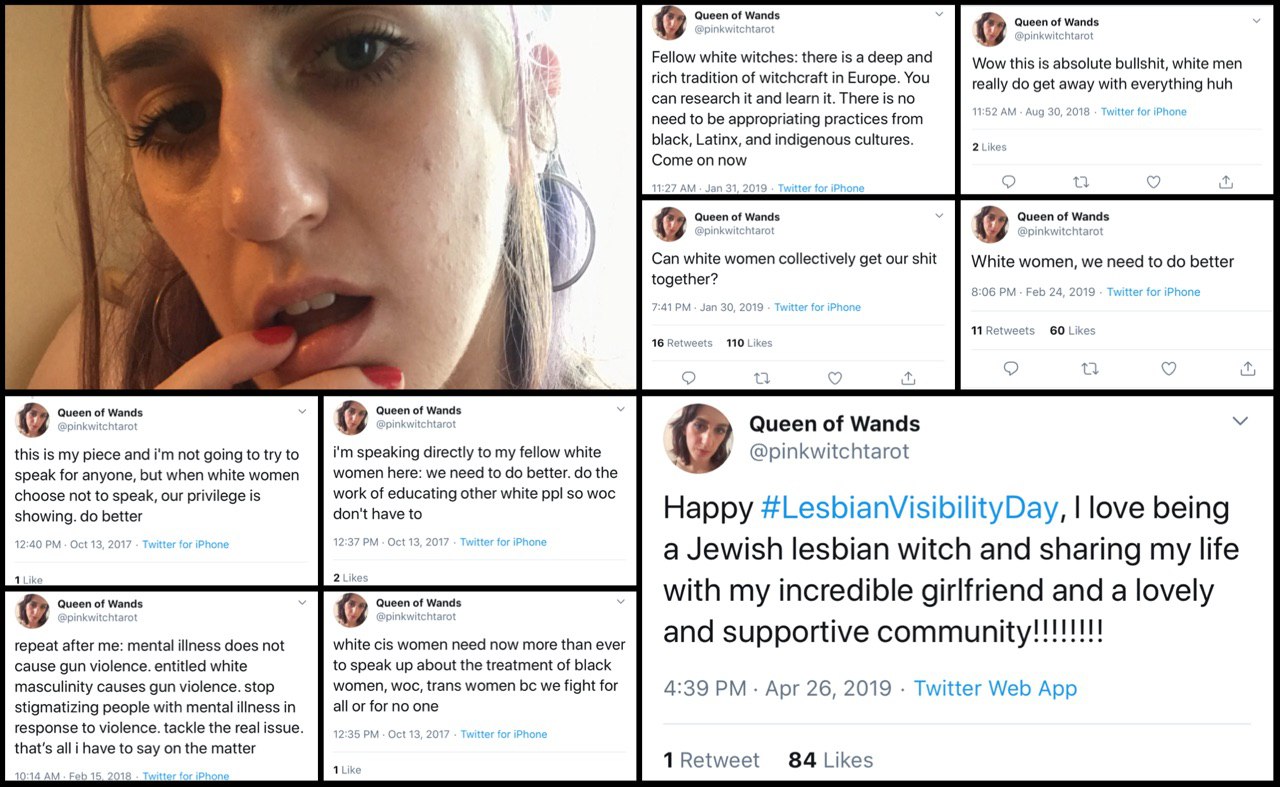Expand the options arrow on the "Fellow white witches" tweet
The width and height of the screenshot is (1280, 787).
tap(939, 16)
